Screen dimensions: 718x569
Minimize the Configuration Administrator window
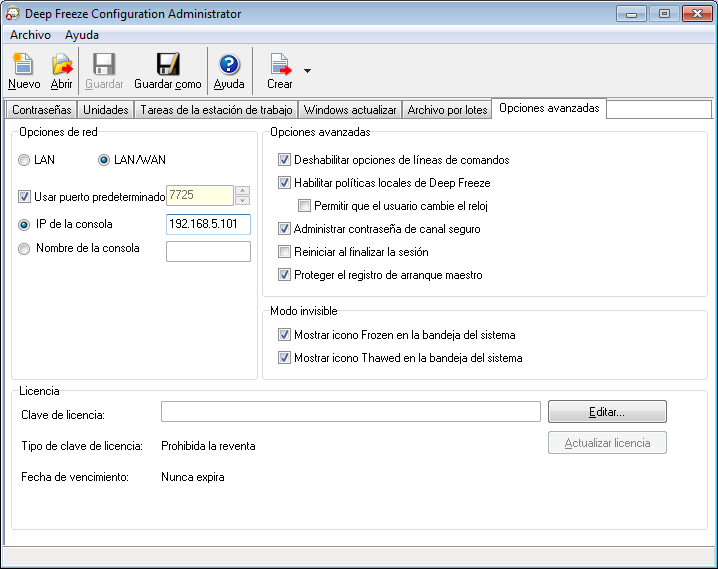[x=631, y=14]
